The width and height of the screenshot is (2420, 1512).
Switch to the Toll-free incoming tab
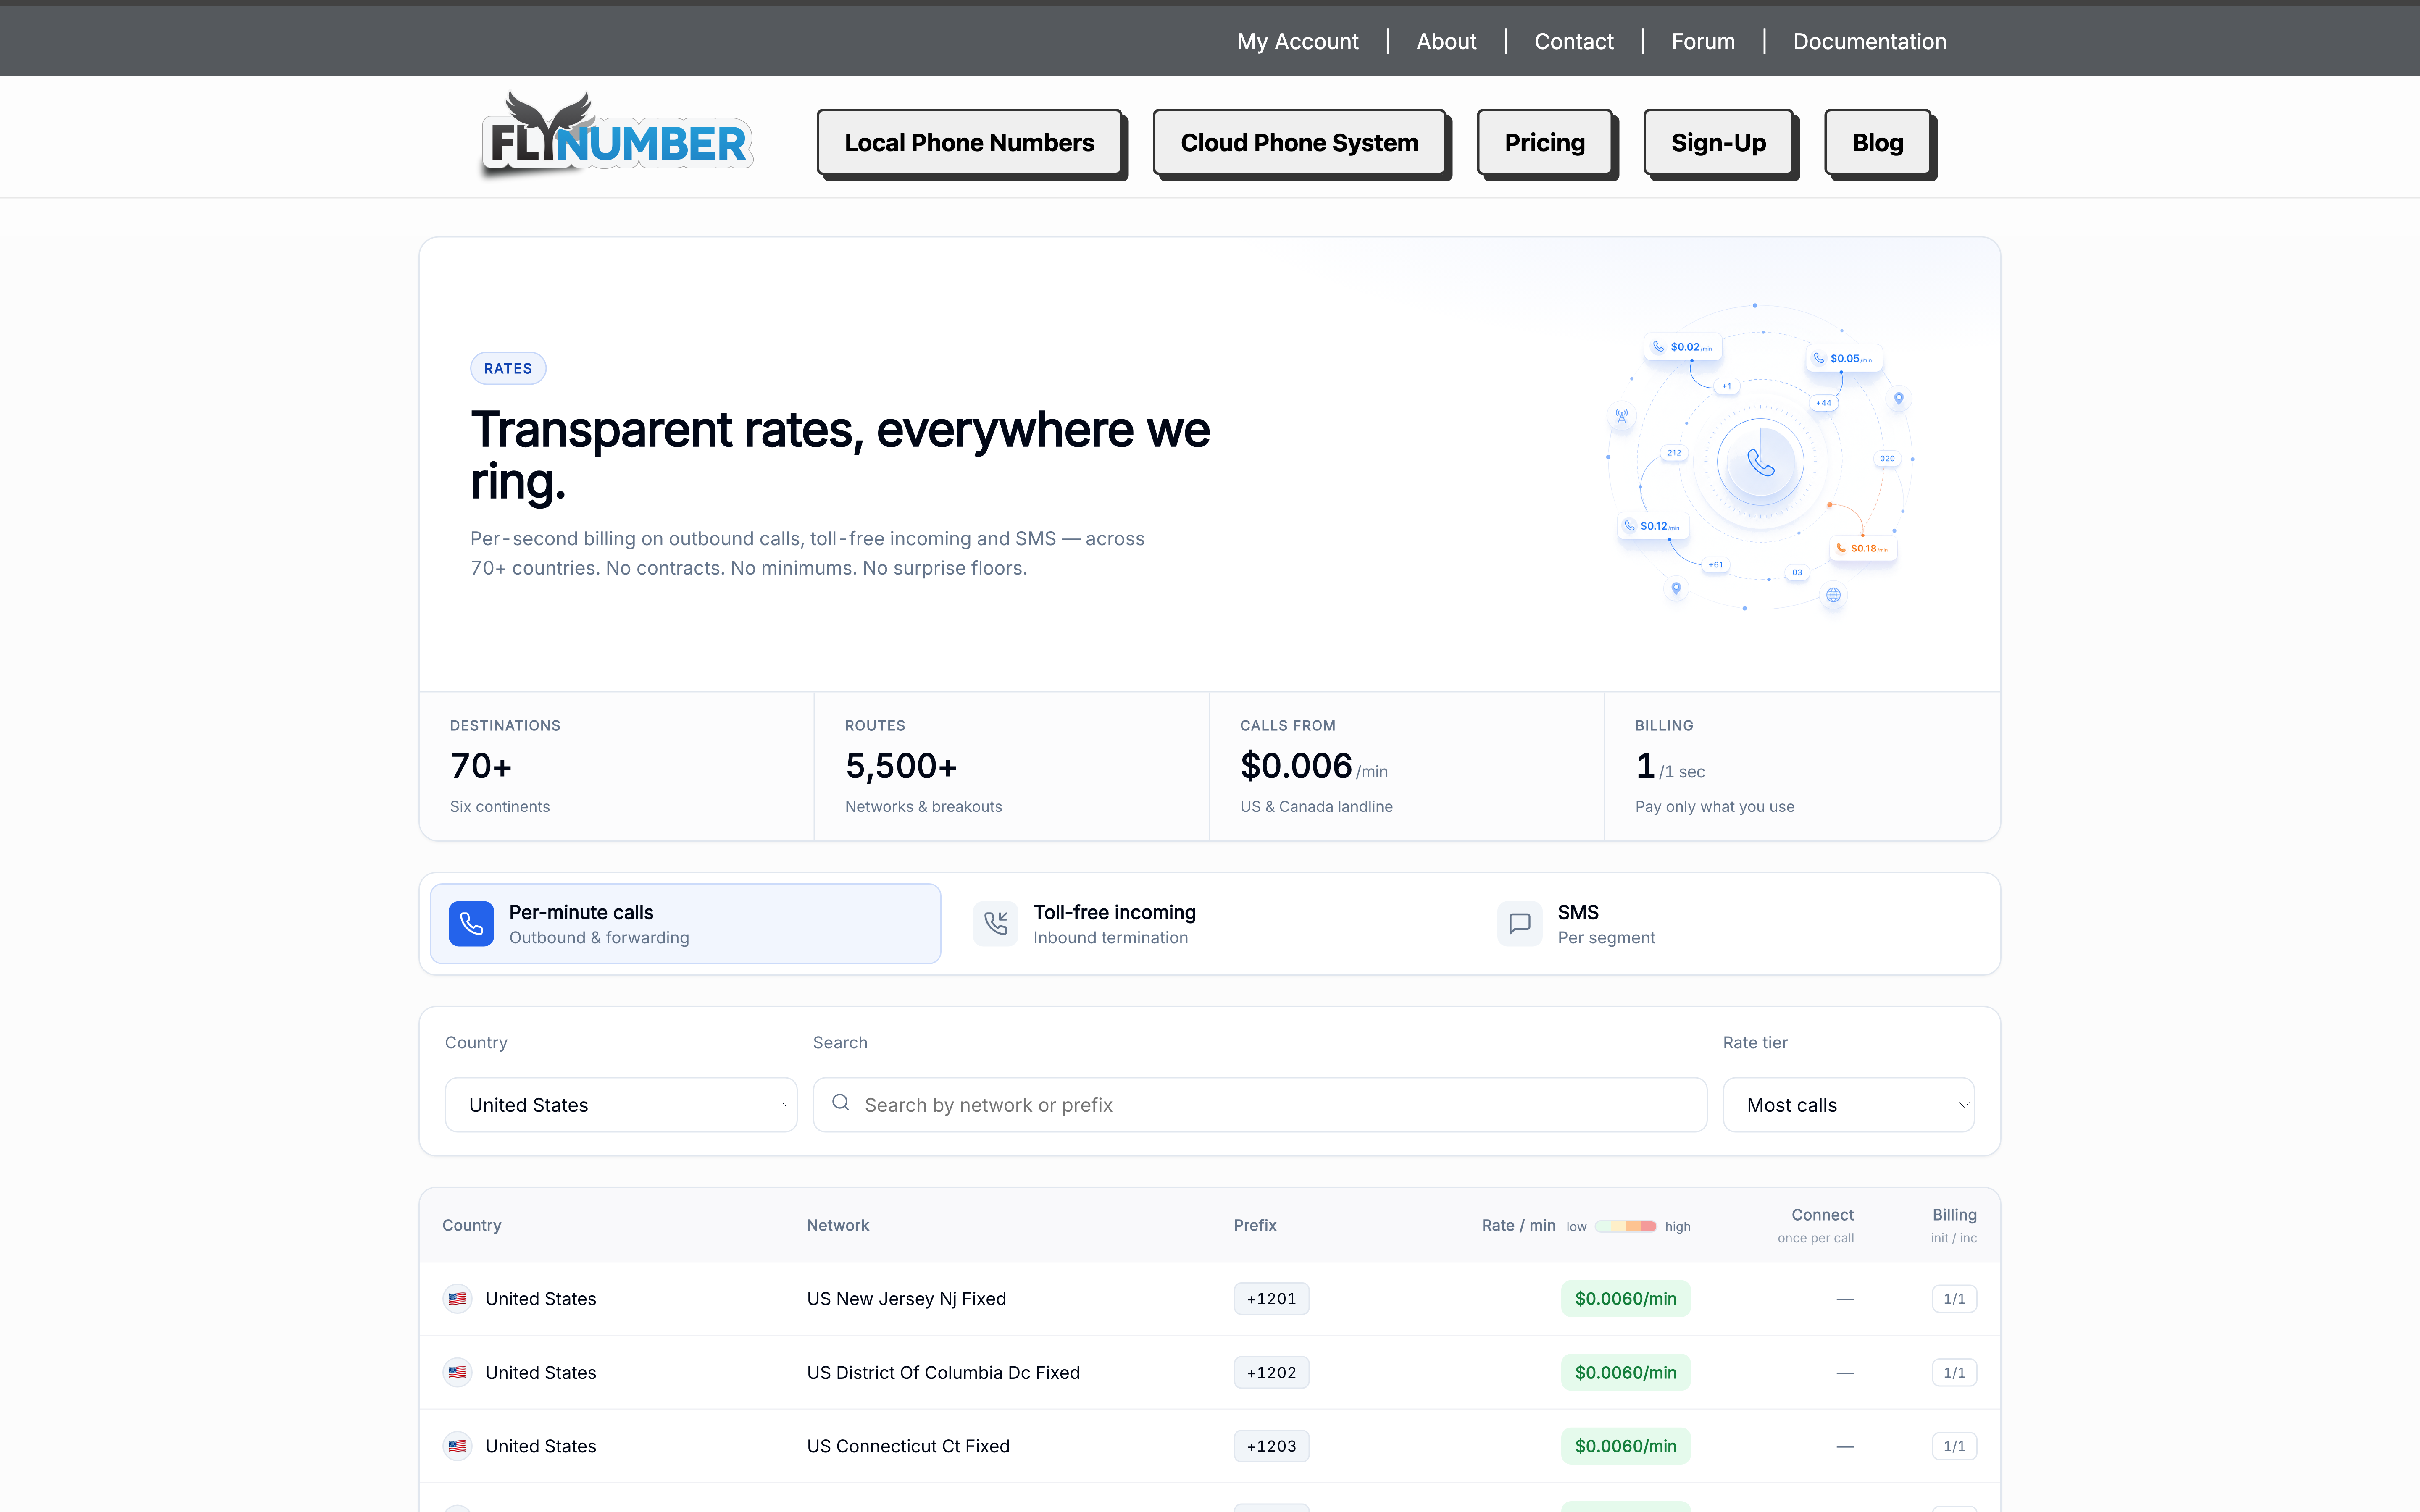[x=1209, y=924]
